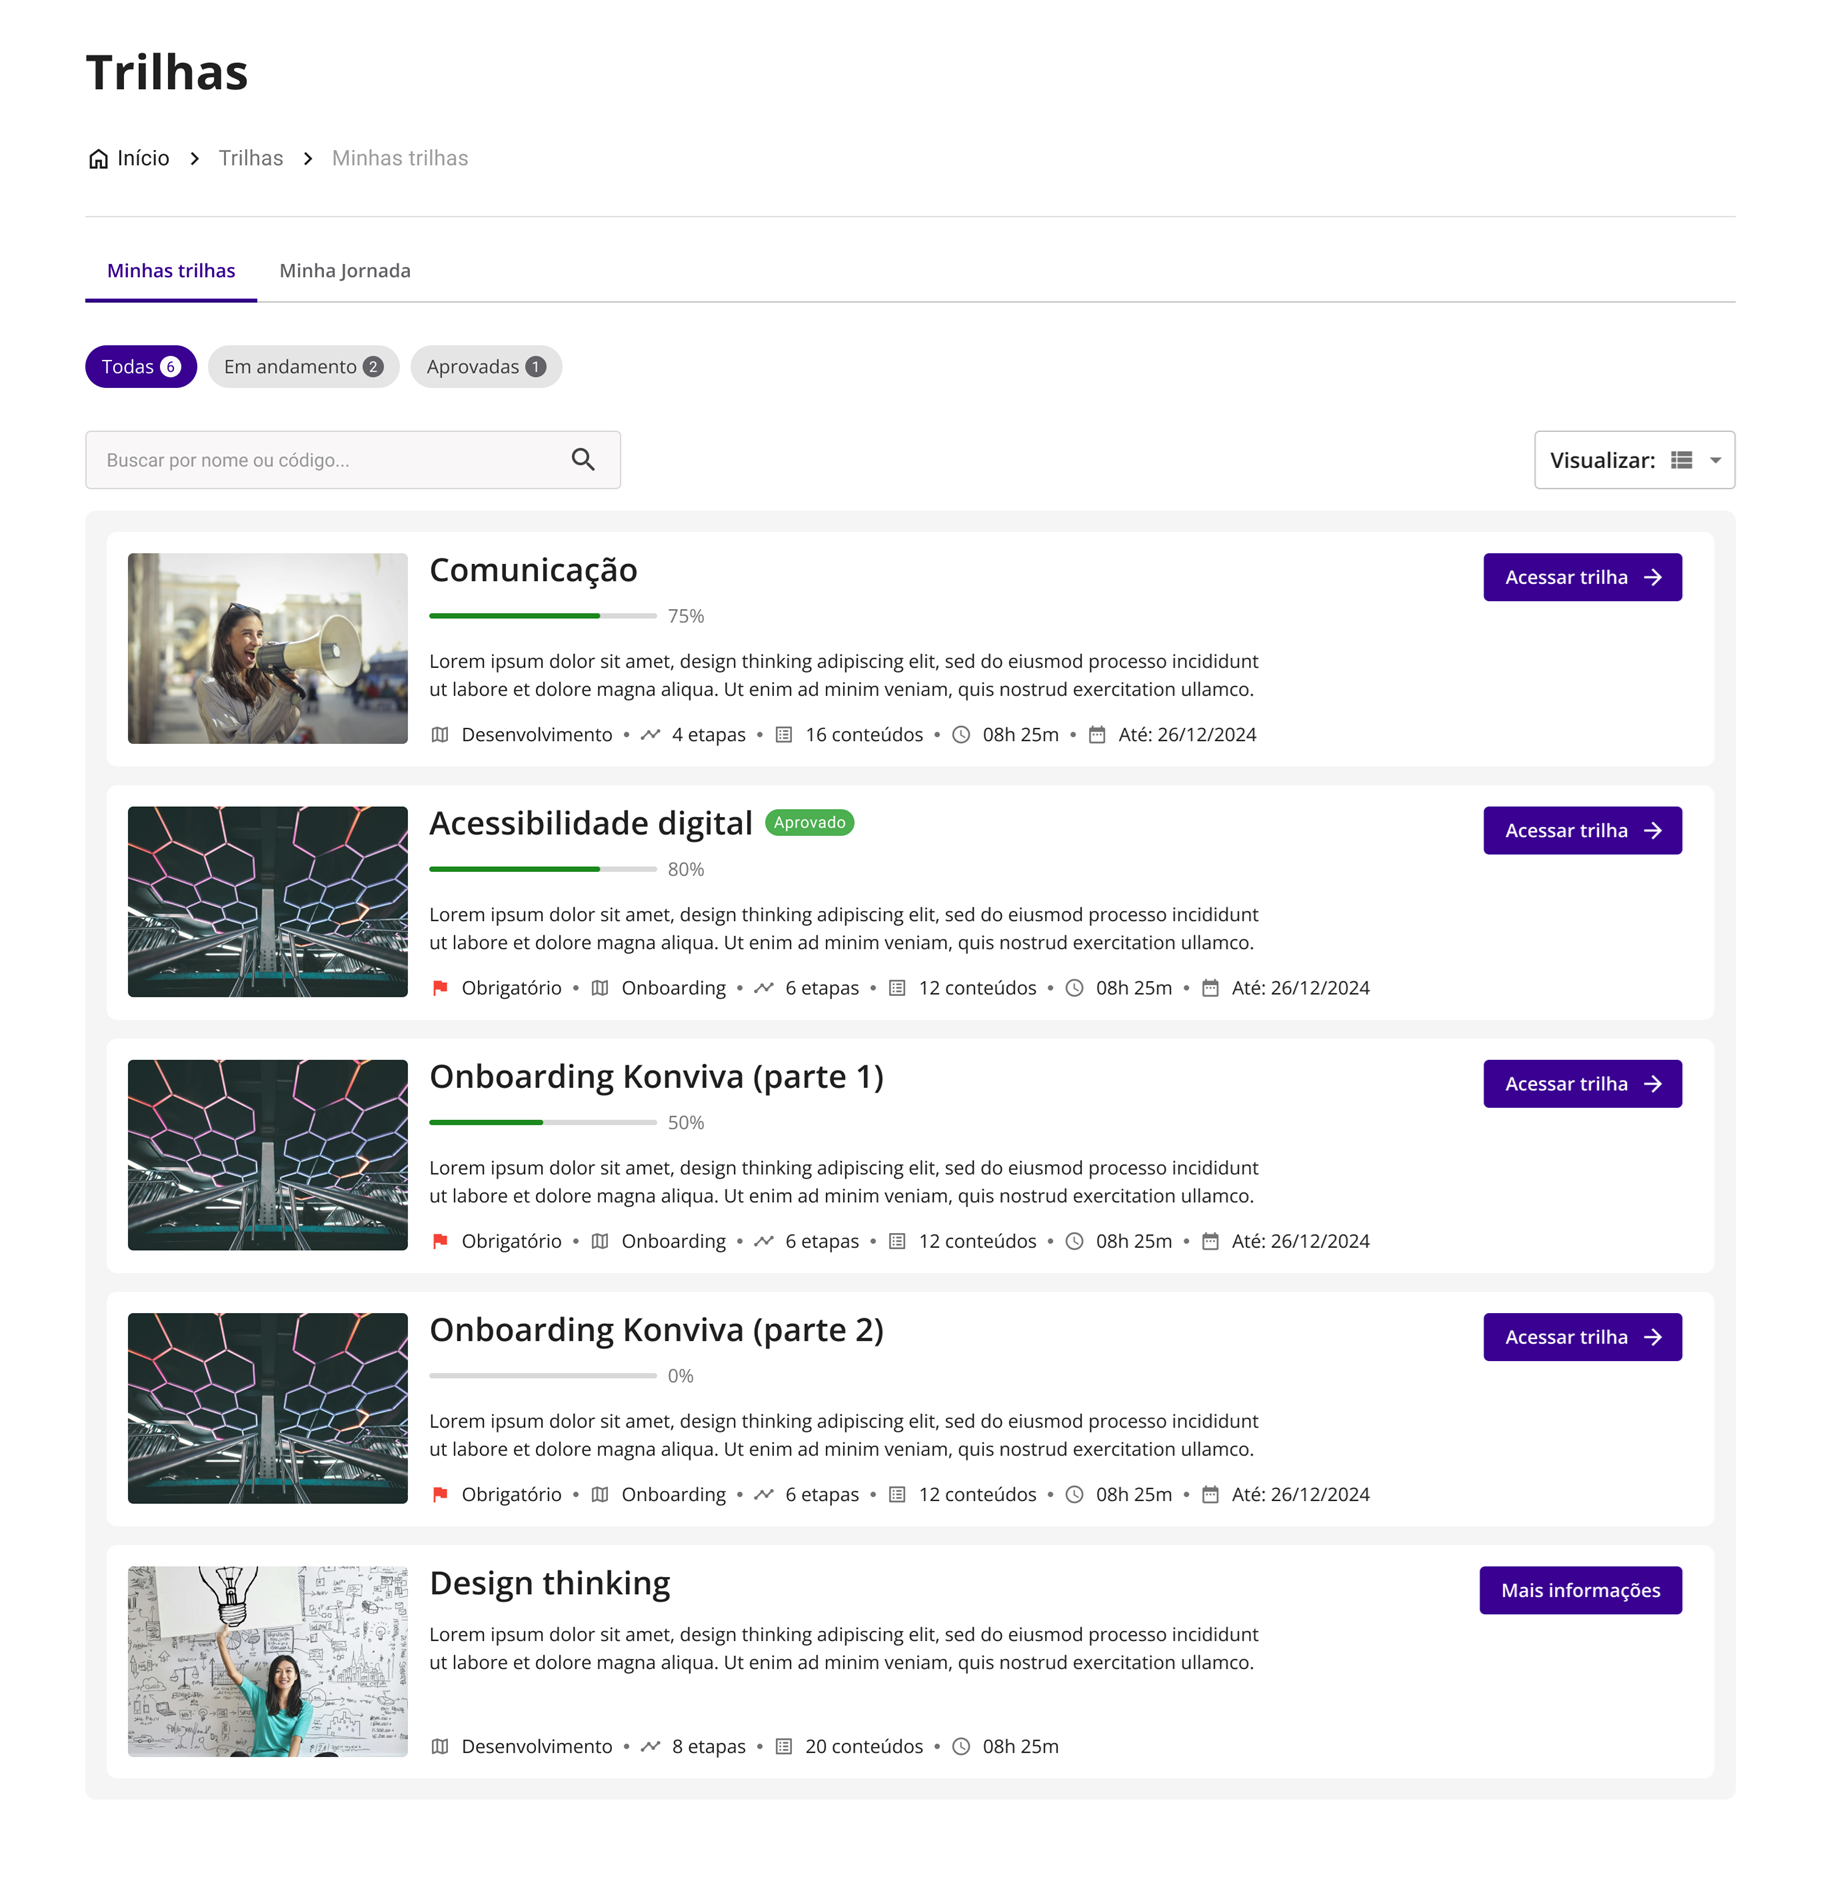Click Acessar trilha for Comunicação
Viewport: 1821px width, 1885px height.
point(1581,577)
